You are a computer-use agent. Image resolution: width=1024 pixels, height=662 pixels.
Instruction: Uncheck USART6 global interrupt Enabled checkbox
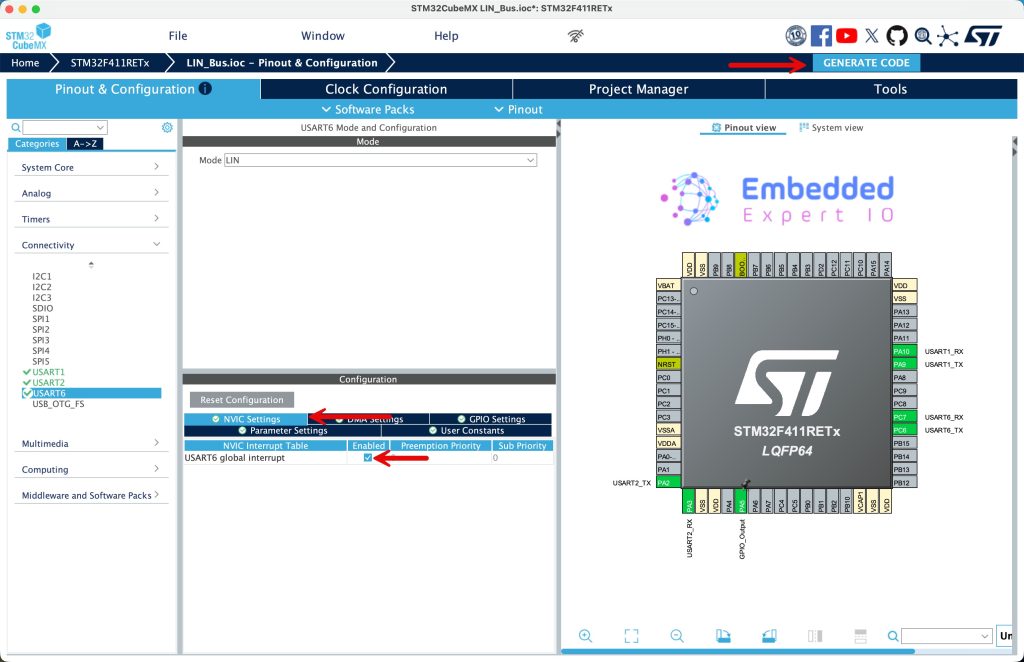pos(368,458)
